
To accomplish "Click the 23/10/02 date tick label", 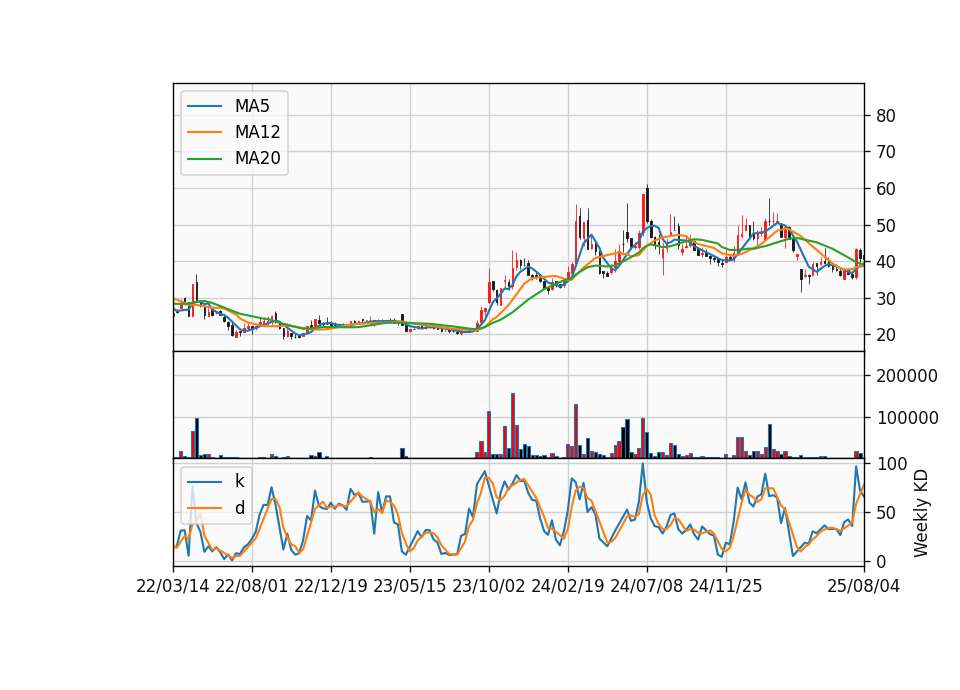I will tap(489, 586).
